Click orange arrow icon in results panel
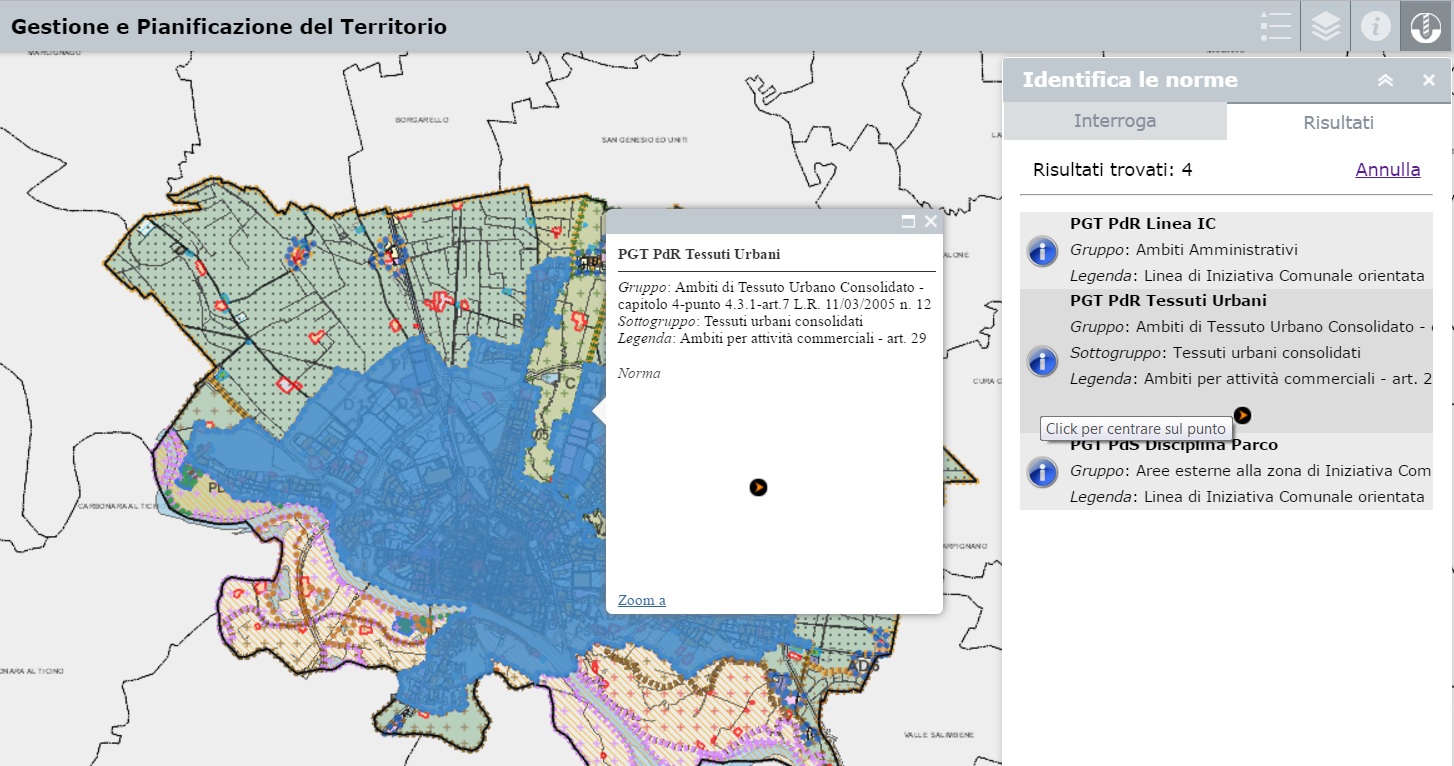1454x766 pixels. click(1242, 415)
